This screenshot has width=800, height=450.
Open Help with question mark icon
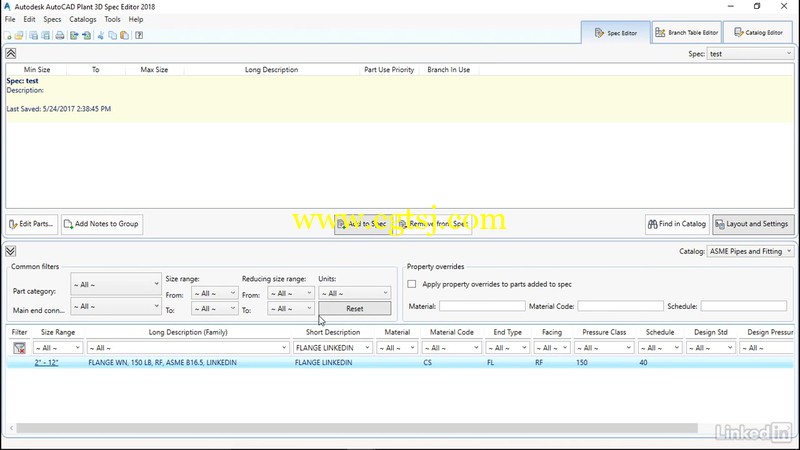point(139,35)
